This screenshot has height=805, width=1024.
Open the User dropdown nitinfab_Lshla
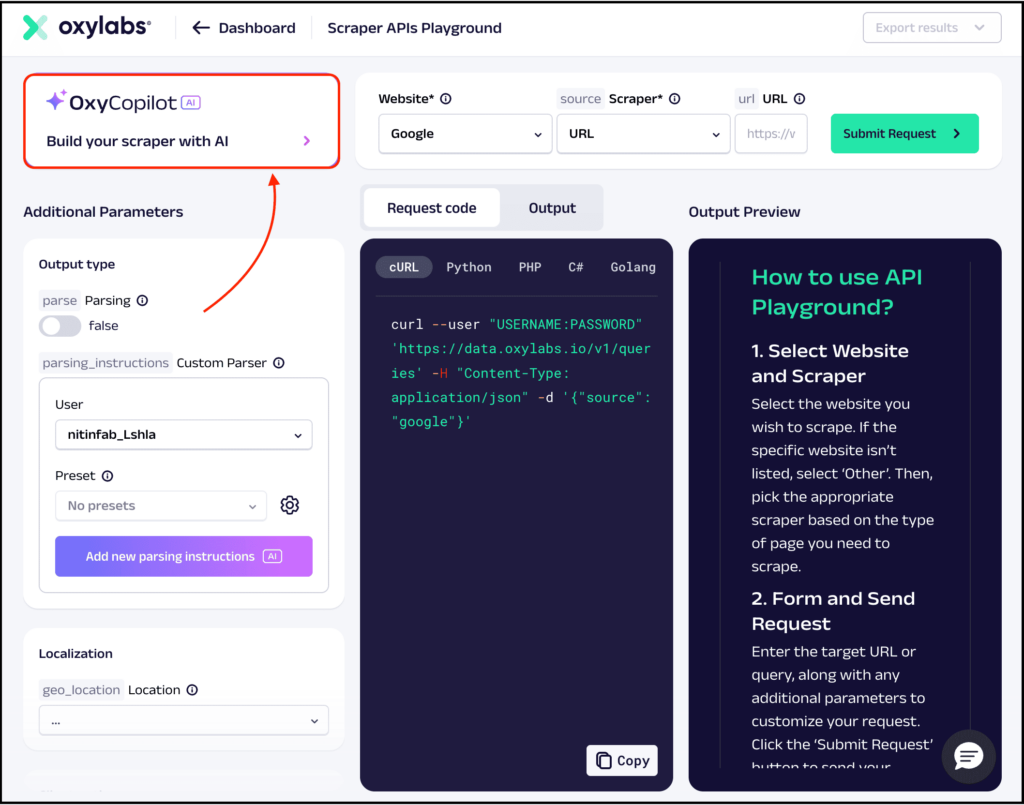coord(184,435)
